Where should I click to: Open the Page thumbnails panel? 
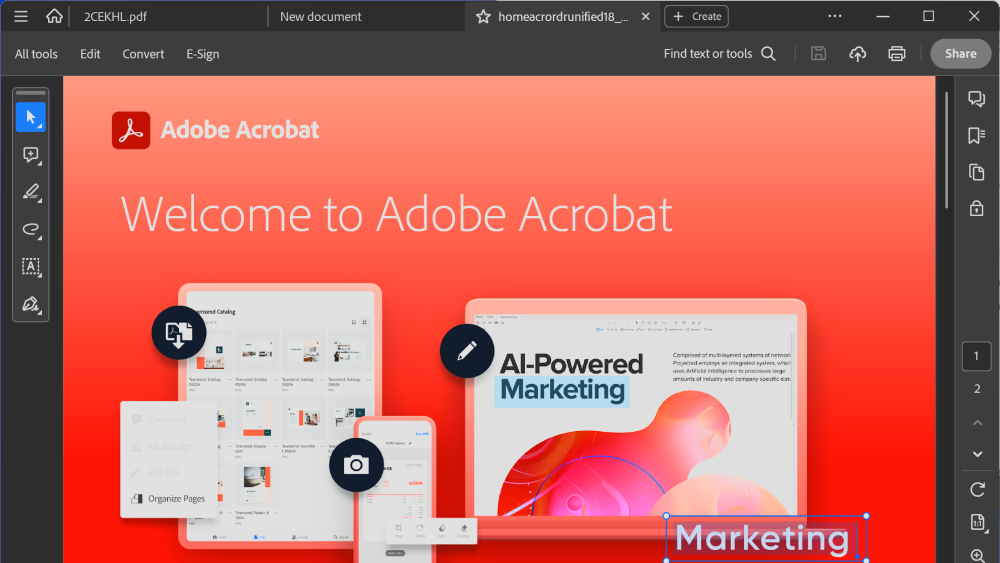(976, 172)
